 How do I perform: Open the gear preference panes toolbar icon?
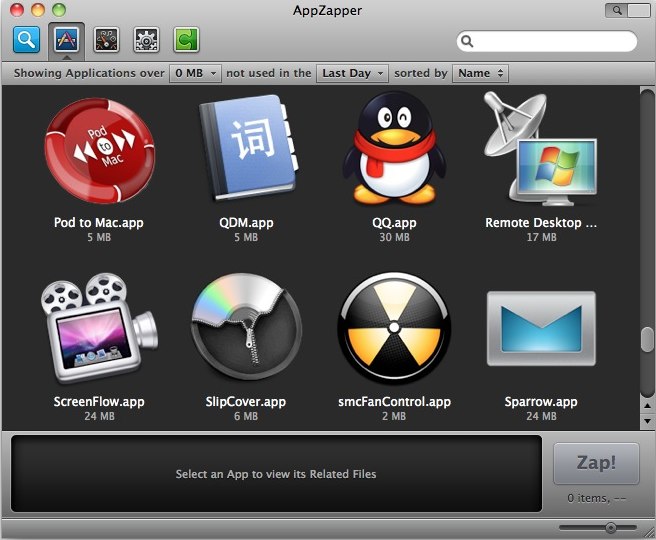pyautogui.click(x=146, y=40)
